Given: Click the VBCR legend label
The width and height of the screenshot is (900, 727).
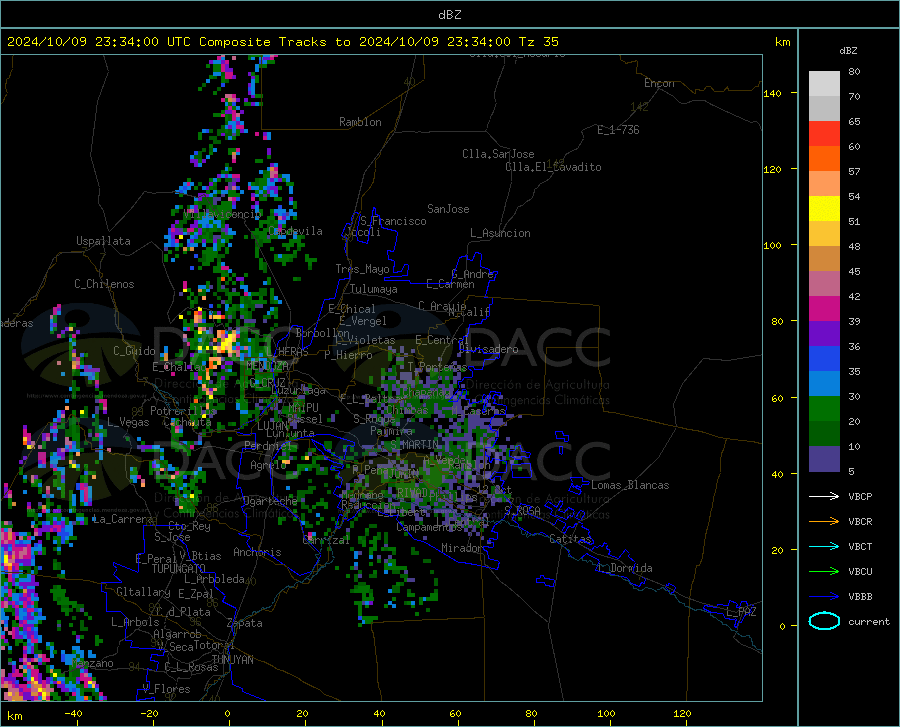Looking at the screenshot, I should tap(860, 522).
